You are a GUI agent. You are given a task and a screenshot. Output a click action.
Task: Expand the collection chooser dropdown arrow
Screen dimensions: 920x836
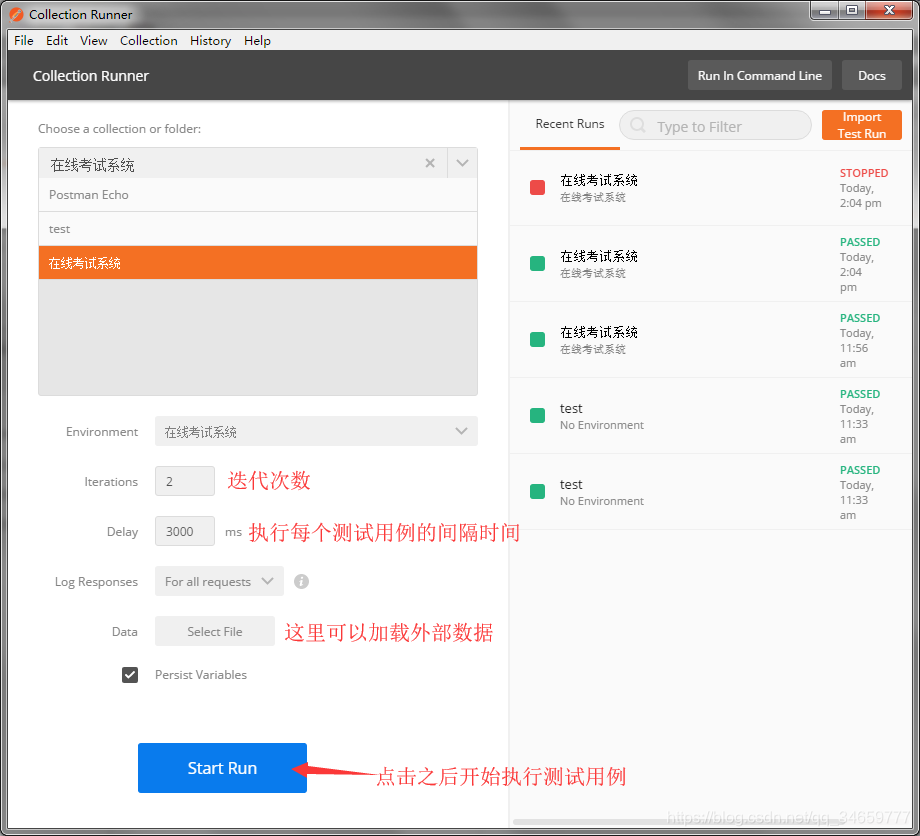point(462,163)
